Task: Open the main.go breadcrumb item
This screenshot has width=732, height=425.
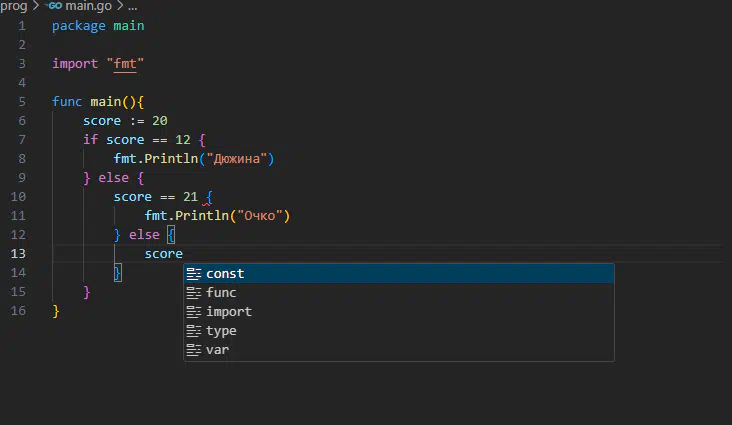Action: 88,6
